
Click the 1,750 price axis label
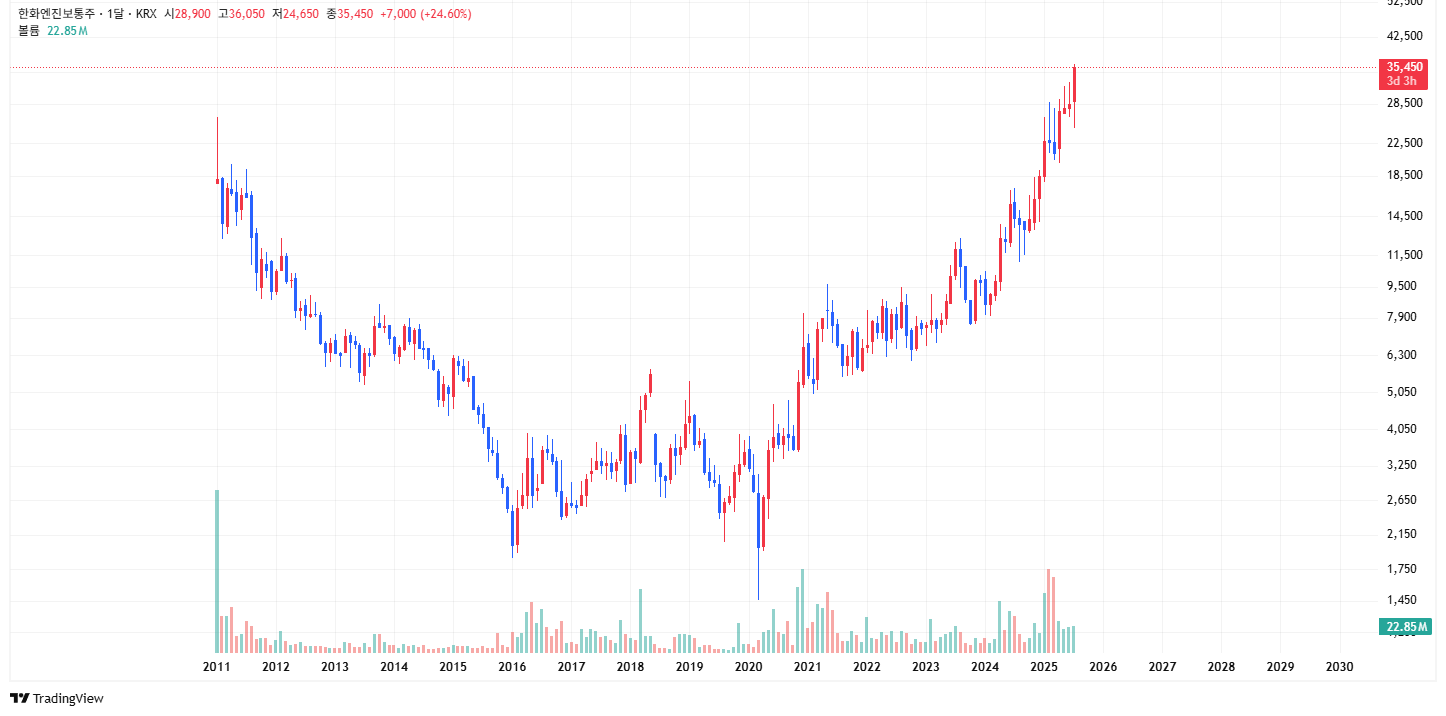coord(1404,569)
